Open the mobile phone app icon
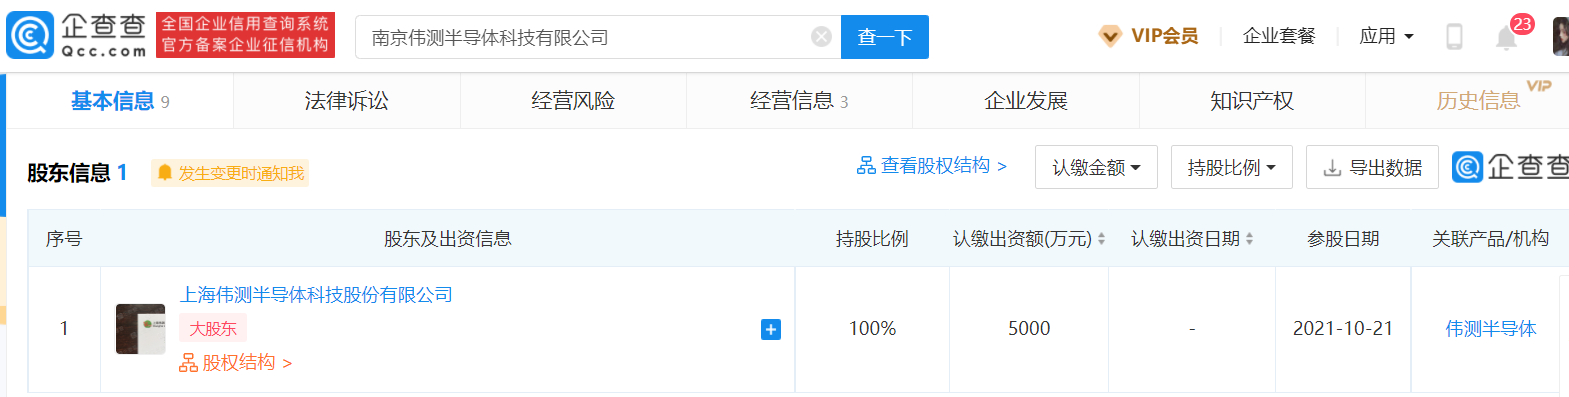1569x397 pixels. [1454, 37]
